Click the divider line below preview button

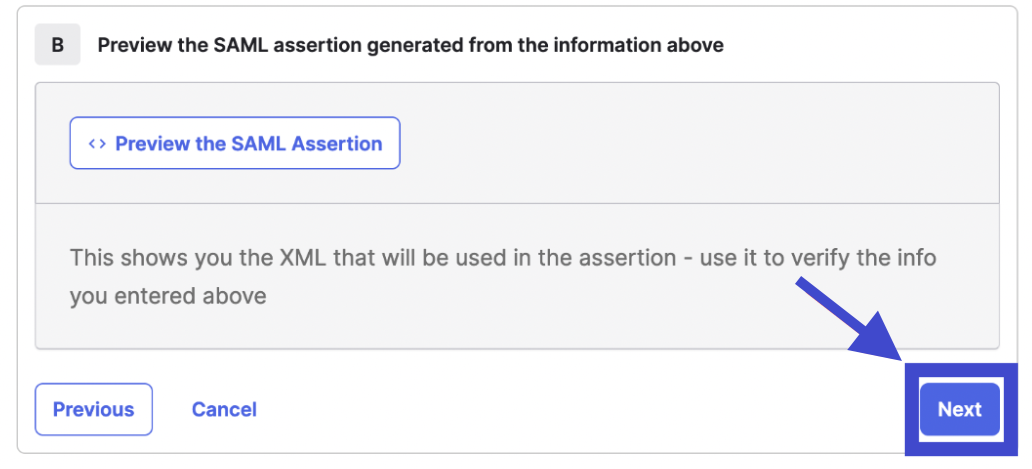click(x=517, y=204)
